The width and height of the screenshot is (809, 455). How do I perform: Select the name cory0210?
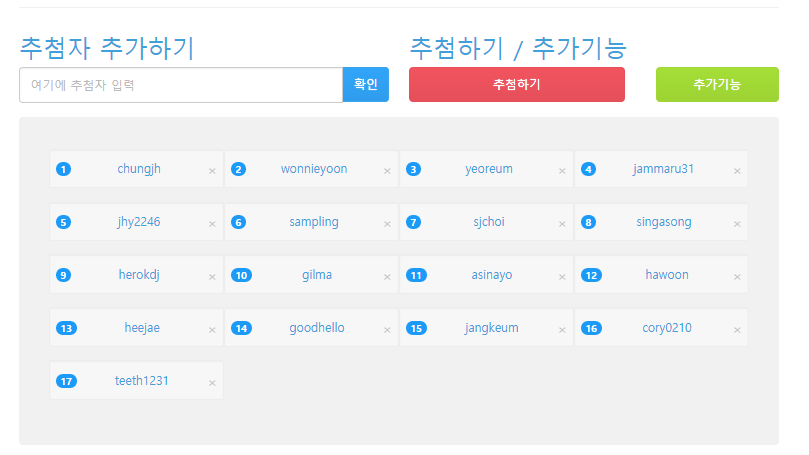(667, 328)
